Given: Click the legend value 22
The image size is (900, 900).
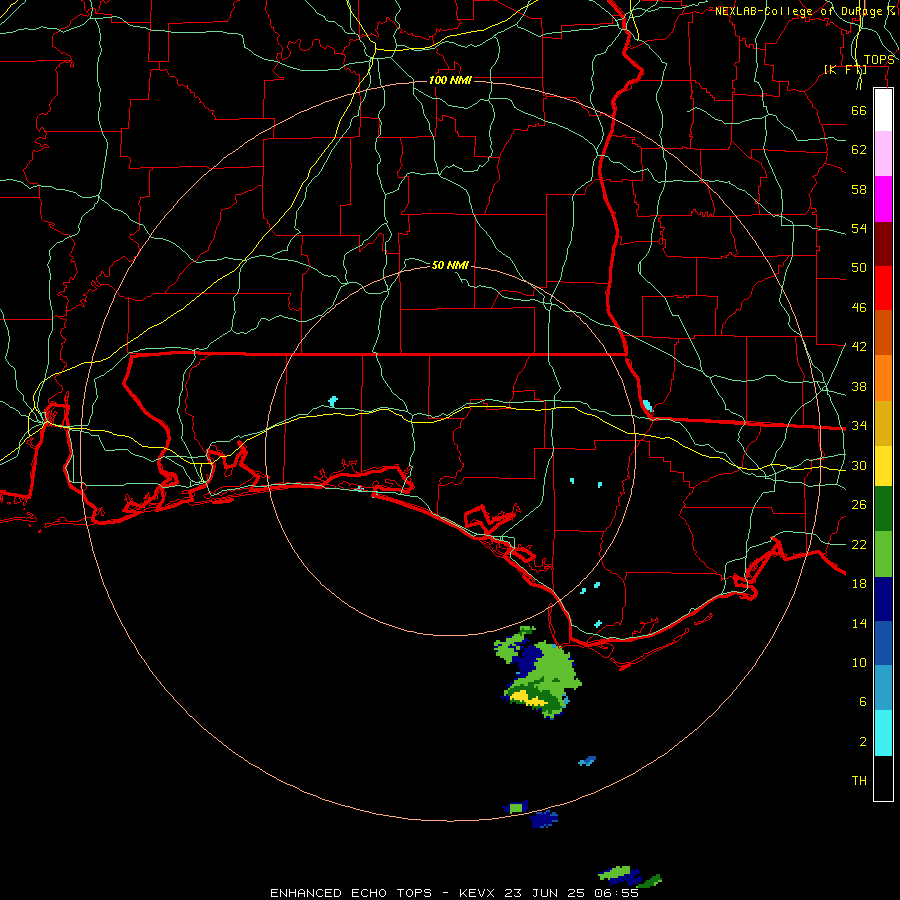Looking at the screenshot, I should [859, 544].
